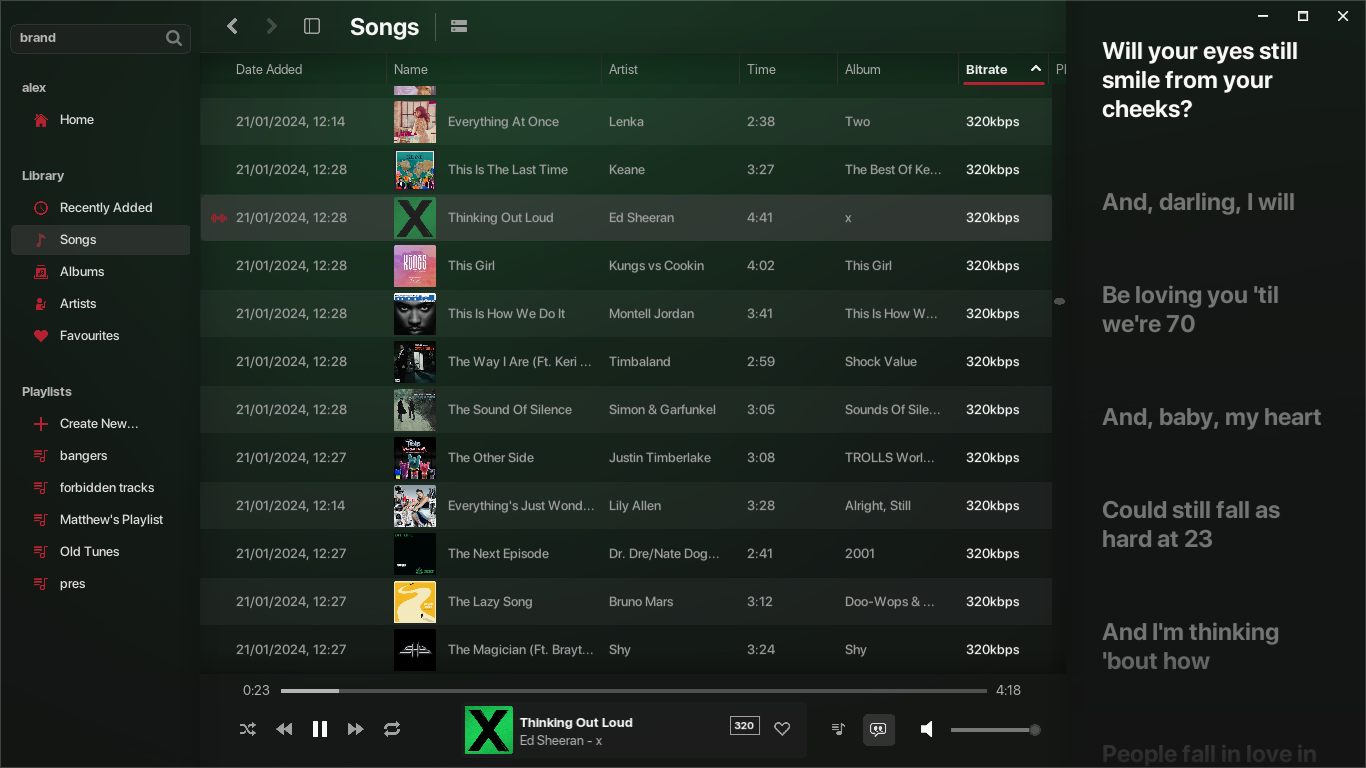Sort by Name column header
Viewport: 1366px width, 768px height.
pos(411,69)
